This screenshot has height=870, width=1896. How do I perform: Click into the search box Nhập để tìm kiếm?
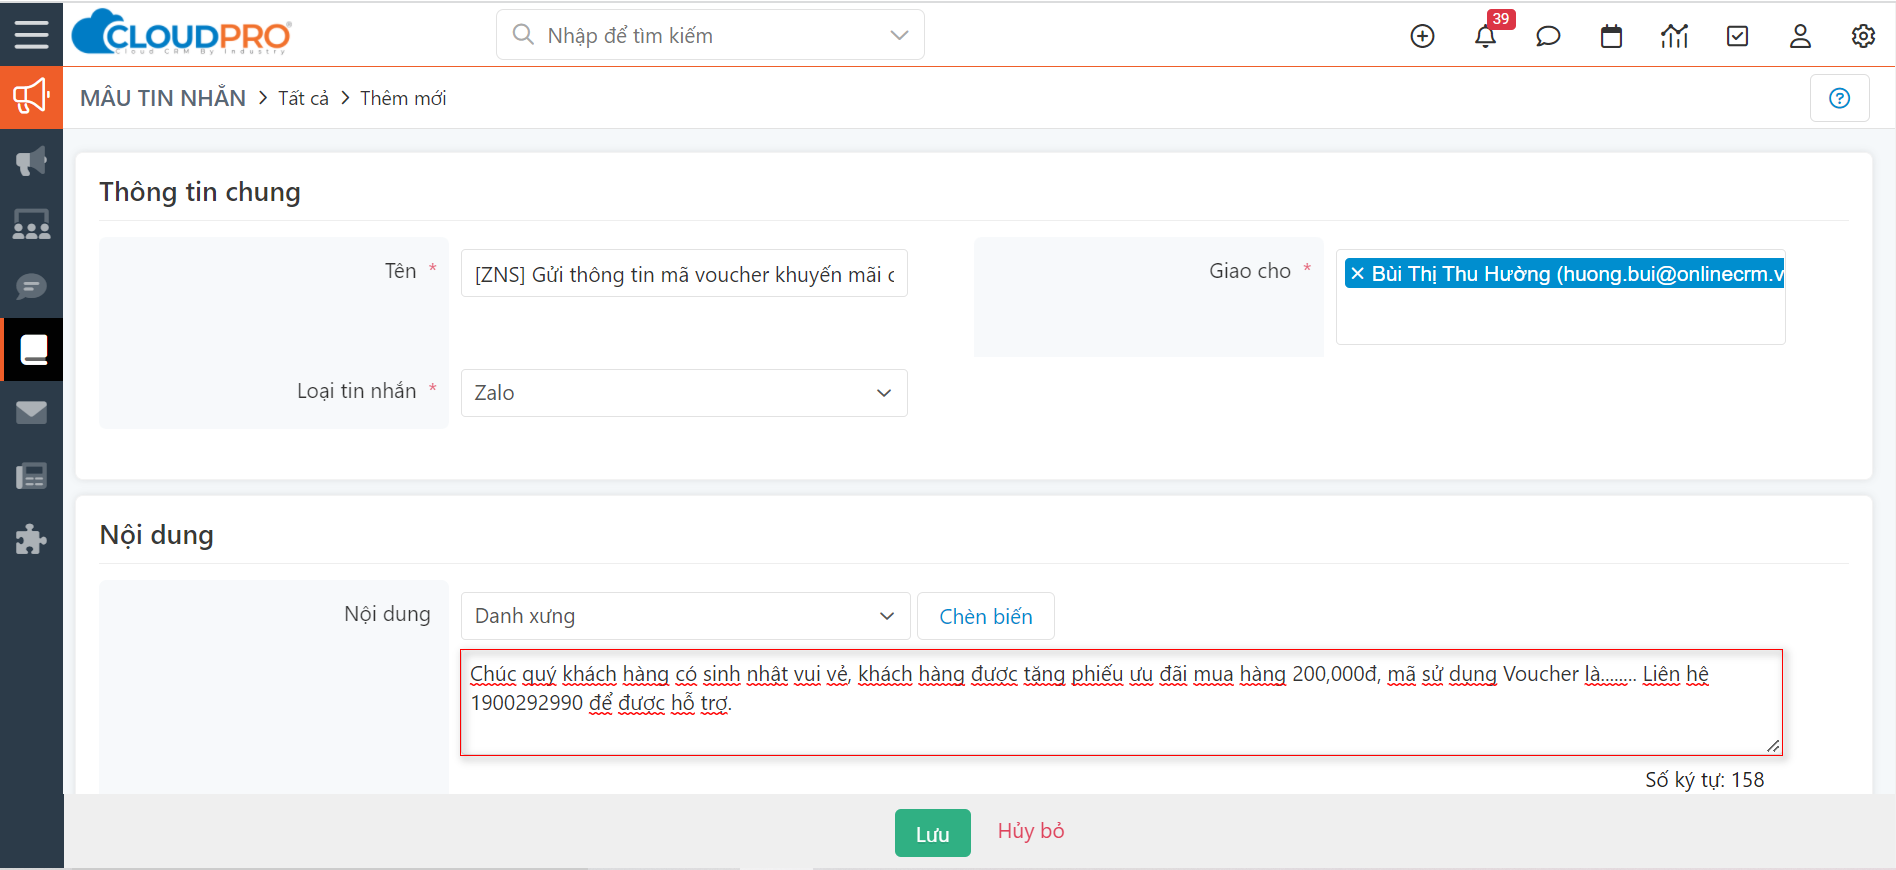pyautogui.click(x=710, y=35)
